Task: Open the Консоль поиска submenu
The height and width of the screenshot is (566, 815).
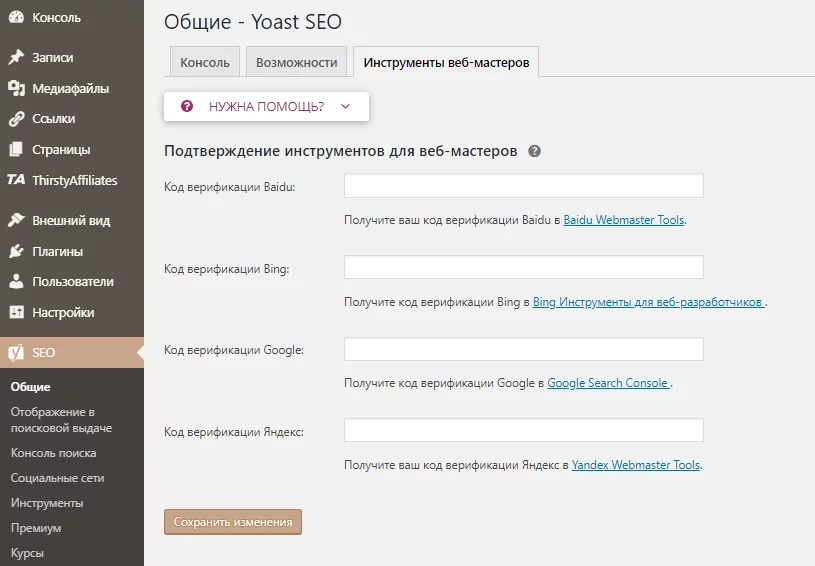Action: click(x=54, y=453)
